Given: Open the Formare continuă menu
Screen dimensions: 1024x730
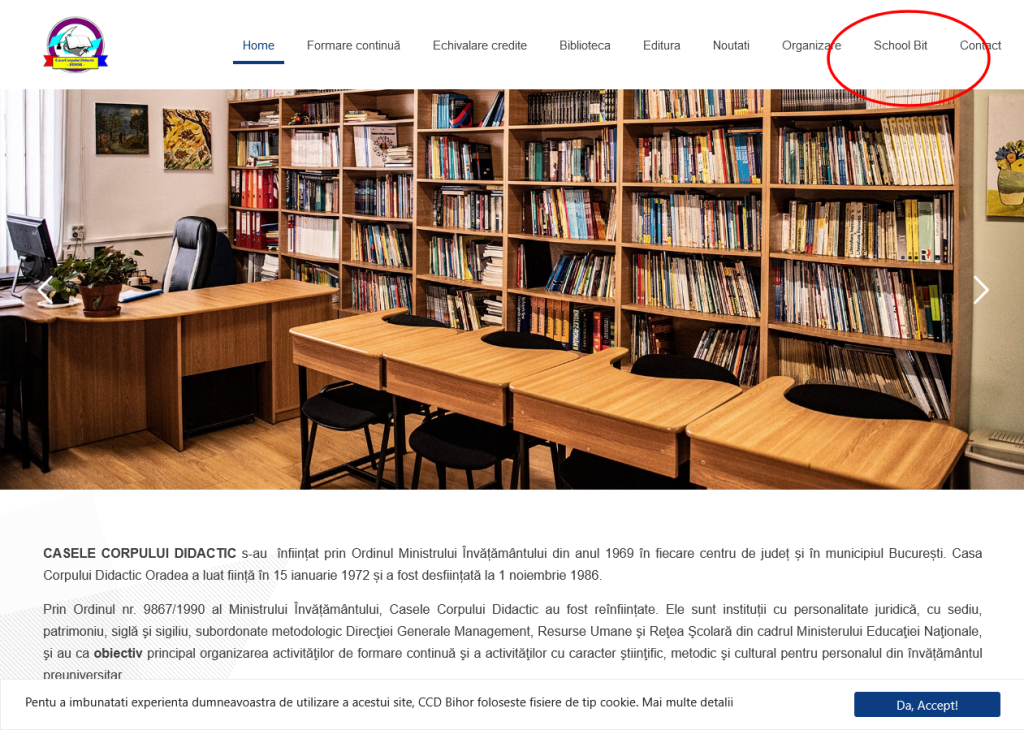Looking at the screenshot, I should 353,45.
